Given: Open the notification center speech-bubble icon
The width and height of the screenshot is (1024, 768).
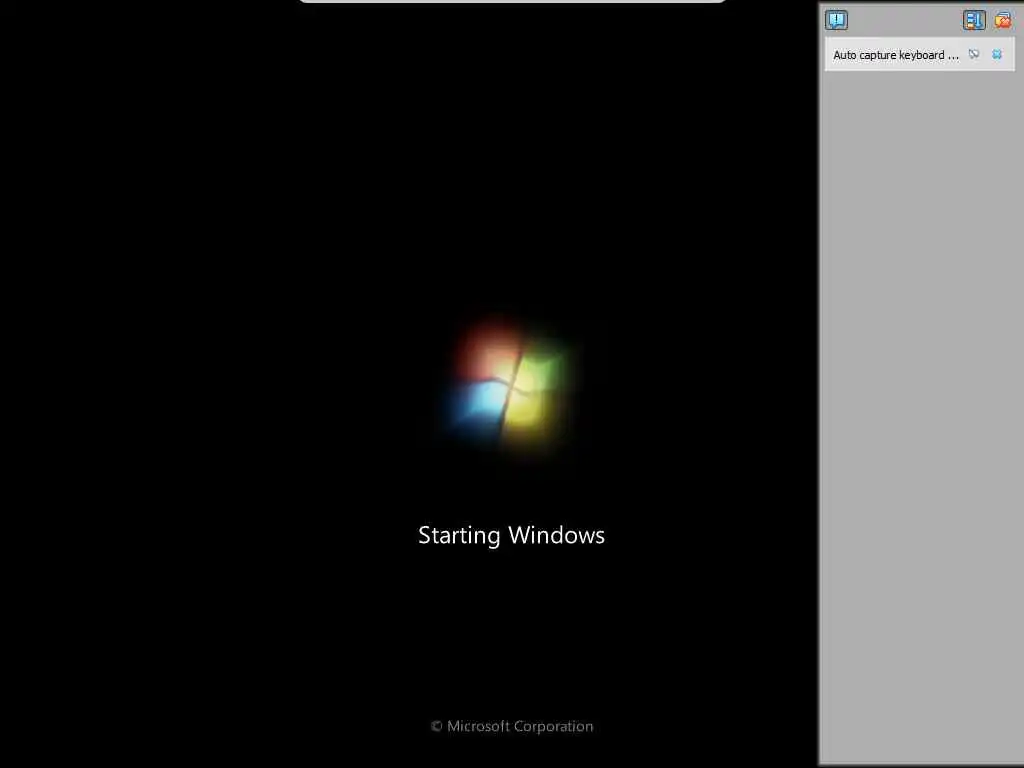Looking at the screenshot, I should point(836,20).
